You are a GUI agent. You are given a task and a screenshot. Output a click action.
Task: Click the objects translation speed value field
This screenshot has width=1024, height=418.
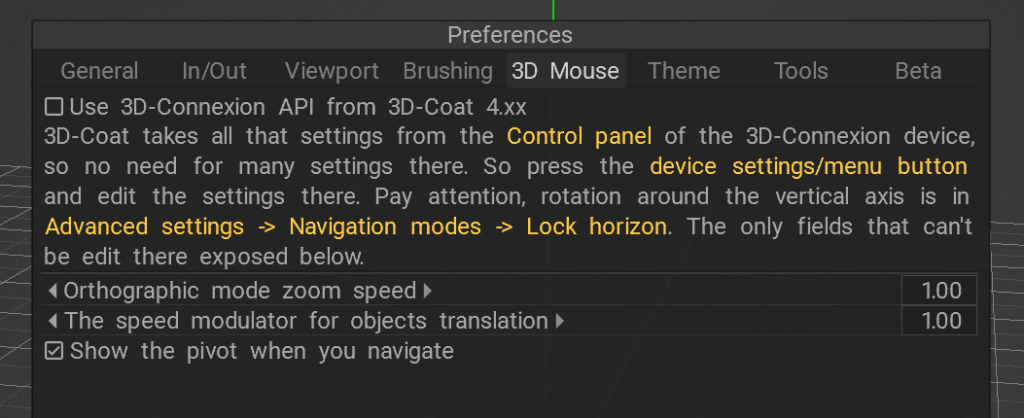pyautogui.click(x=939, y=321)
